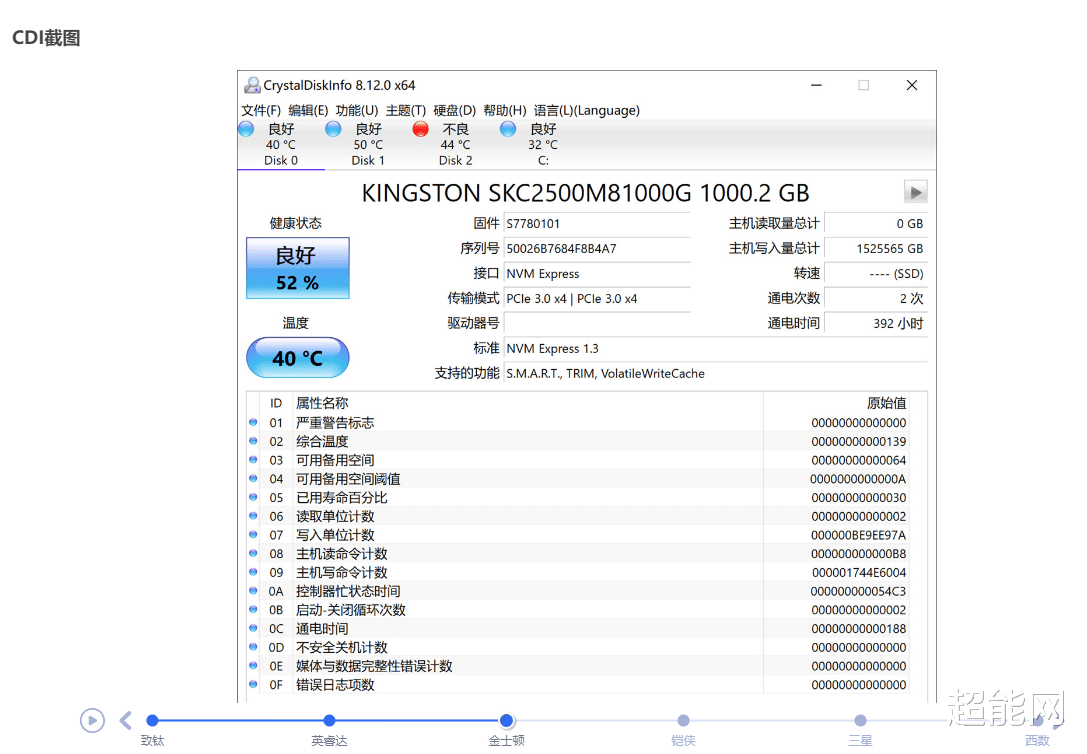The image size is (1087, 754).
Task: Click the 通电次数 value 2 次
Action: pos(876,299)
